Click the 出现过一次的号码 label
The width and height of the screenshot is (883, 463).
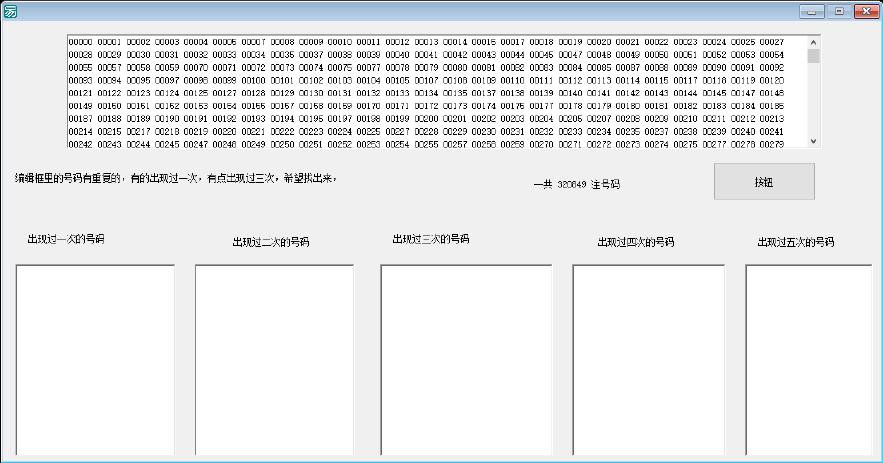click(x=66, y=239)
